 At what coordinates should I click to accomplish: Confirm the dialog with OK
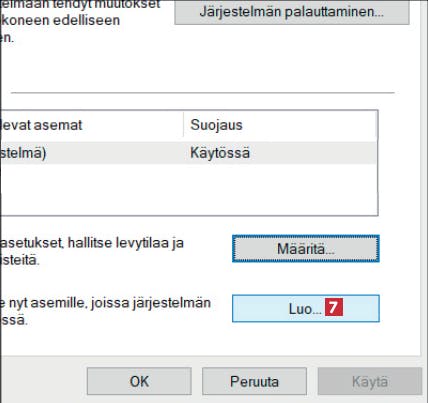[x=139, y=381]
